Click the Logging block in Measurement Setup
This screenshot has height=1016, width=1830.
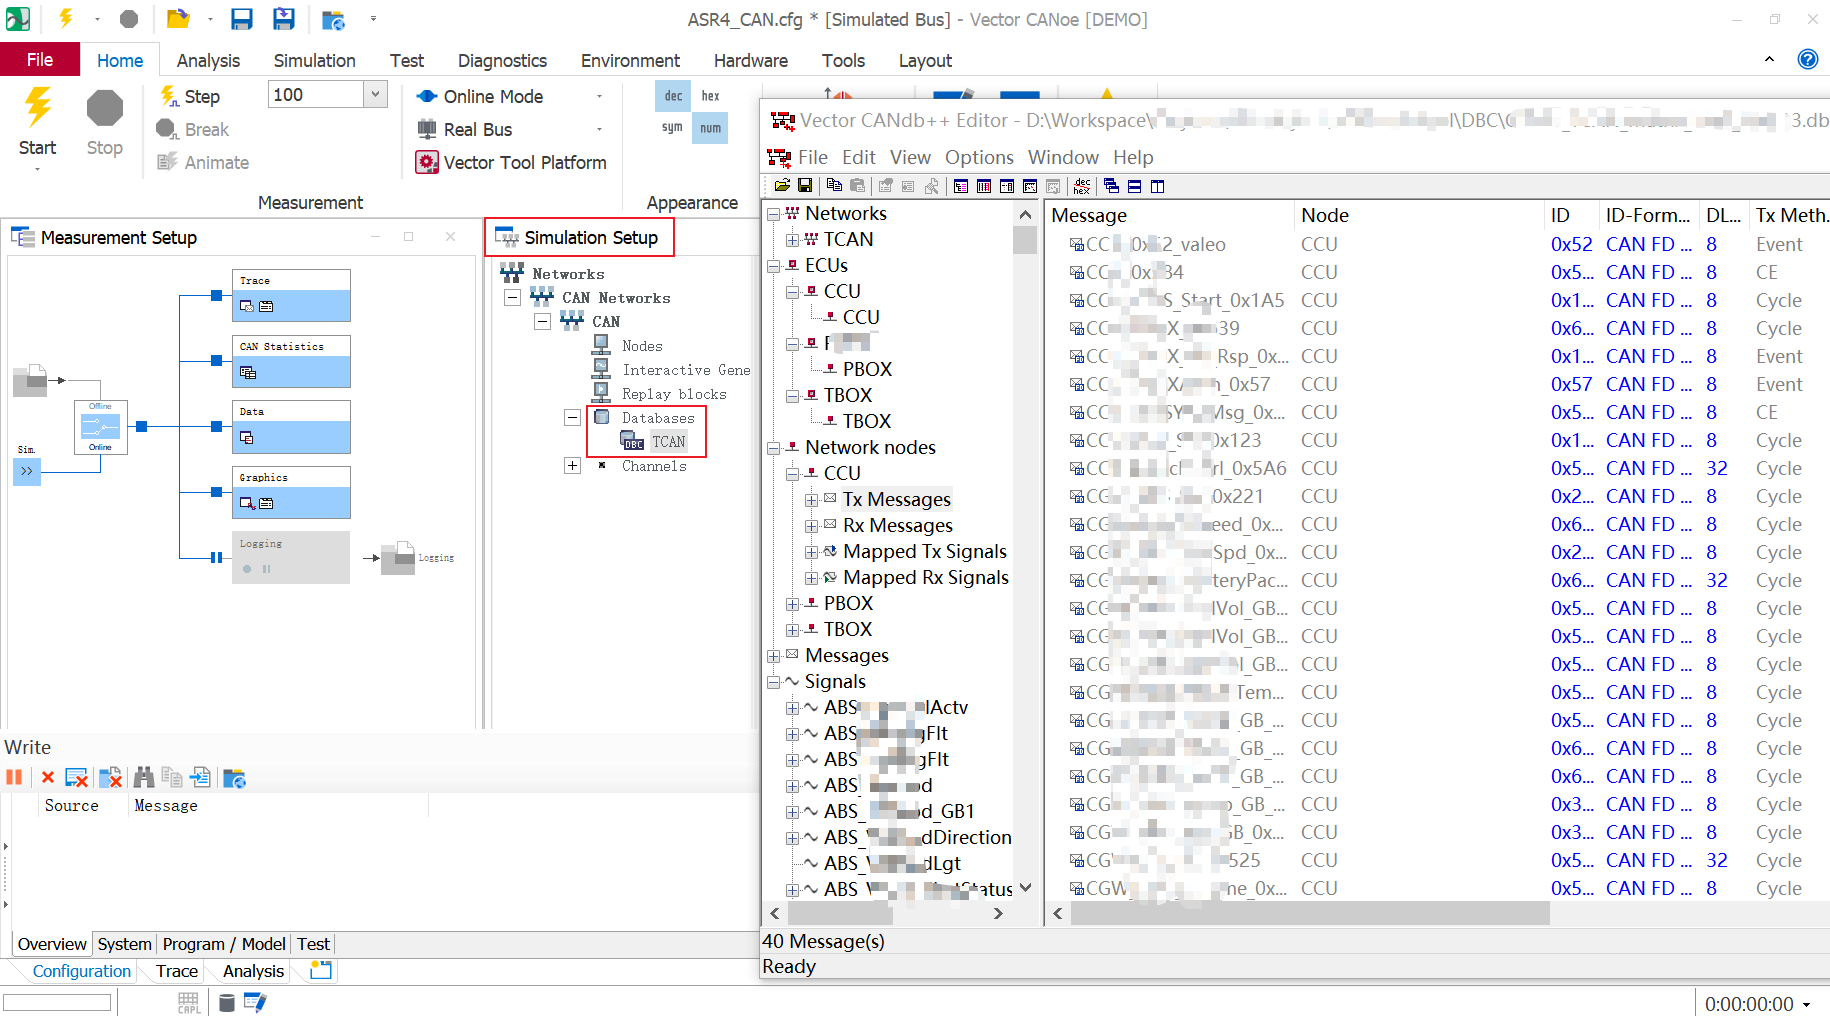pos(291,557)
